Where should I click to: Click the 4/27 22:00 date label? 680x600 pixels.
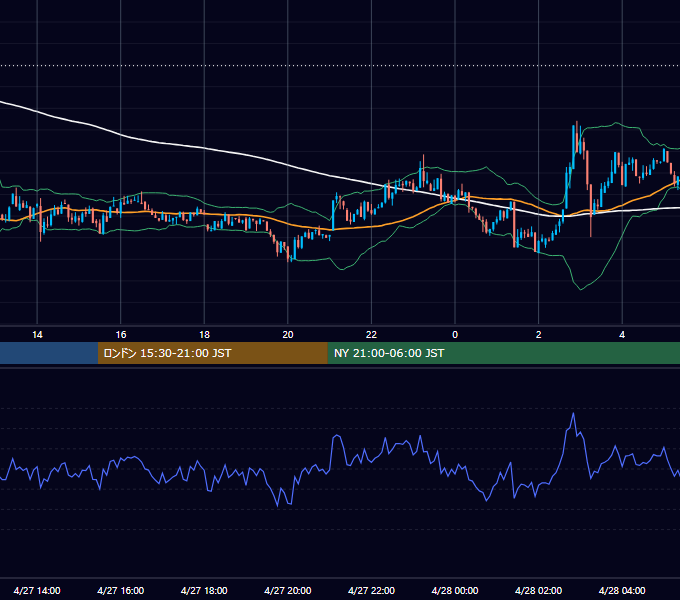click(371, 590)
